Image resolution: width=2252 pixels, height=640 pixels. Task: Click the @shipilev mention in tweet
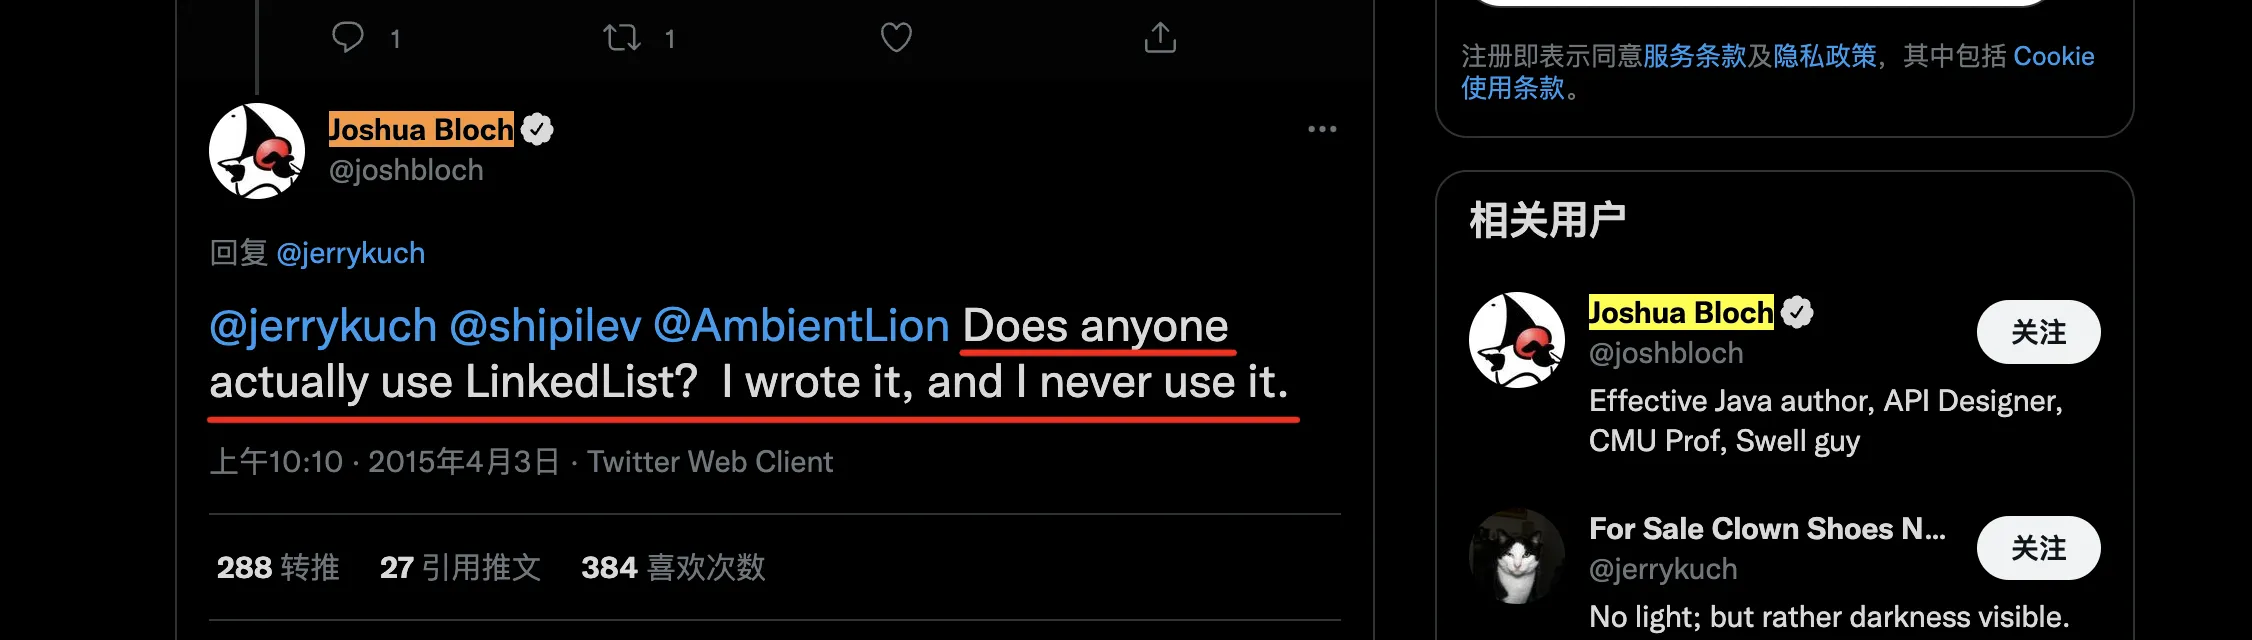coord(545,326)
